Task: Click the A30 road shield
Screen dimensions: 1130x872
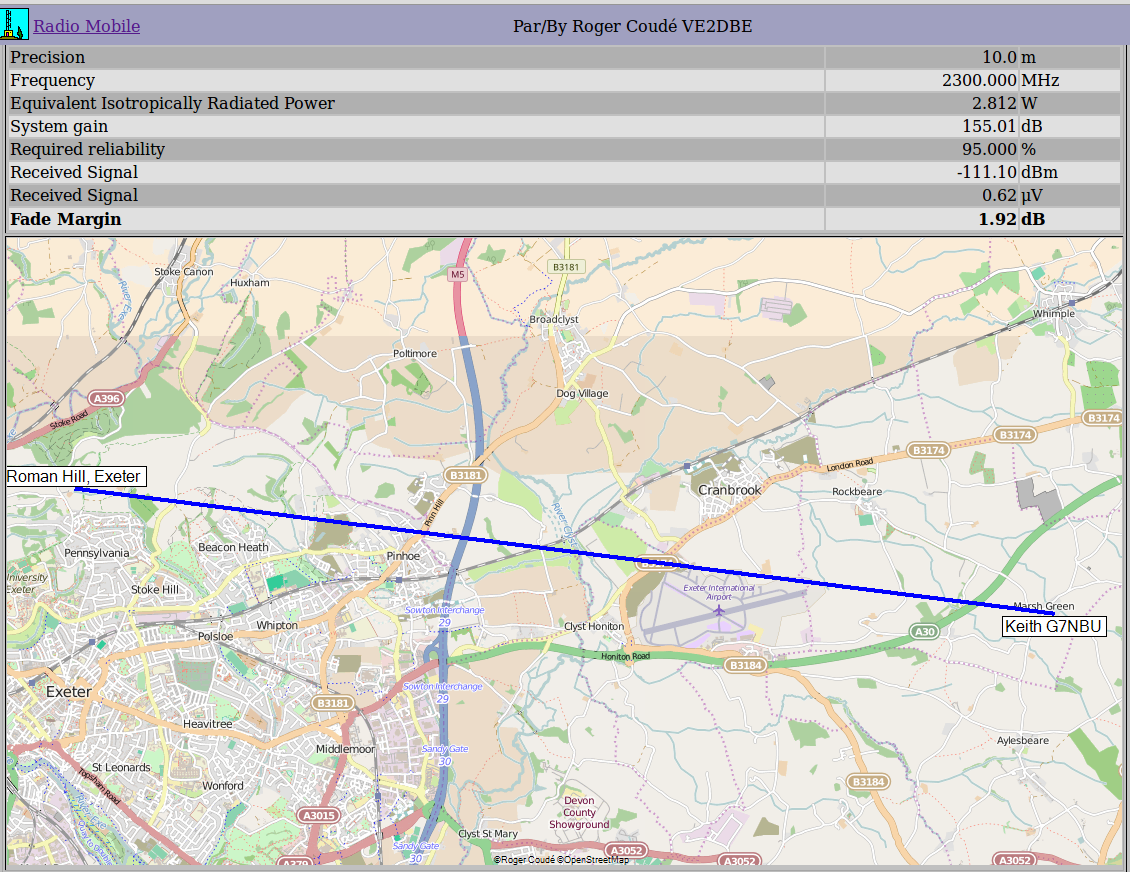Action: click(925, 631)
